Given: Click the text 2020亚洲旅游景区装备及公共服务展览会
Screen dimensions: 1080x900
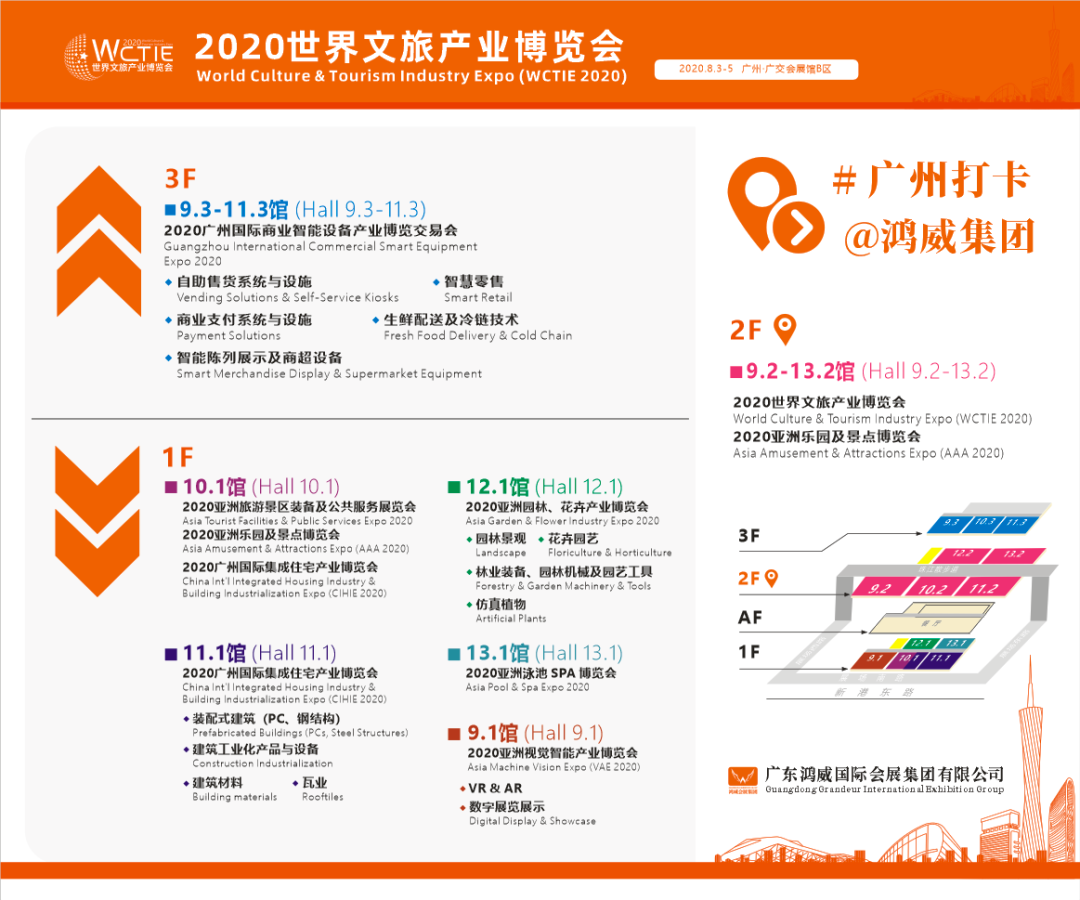Looking at the screenshot, I should tap(299, 507).
